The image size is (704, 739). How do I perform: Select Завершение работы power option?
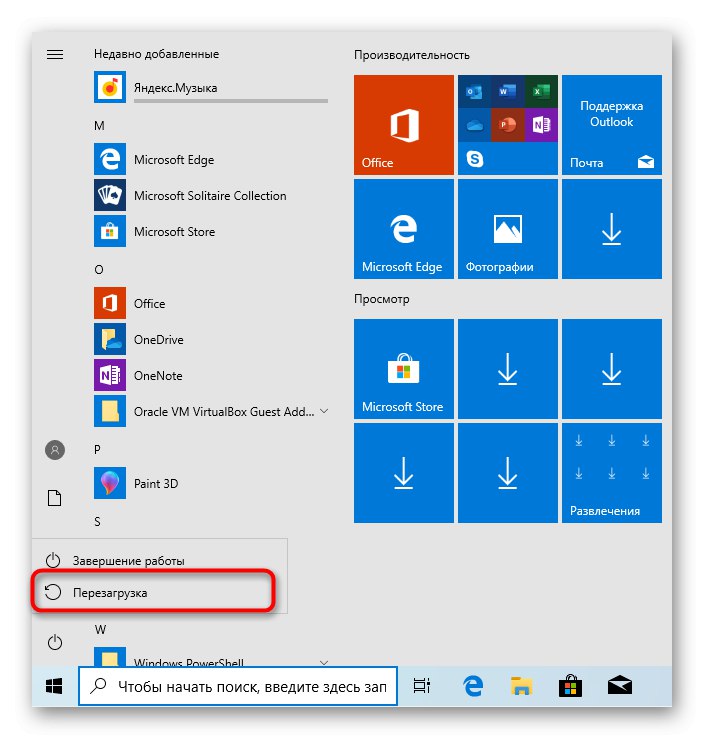160,560
